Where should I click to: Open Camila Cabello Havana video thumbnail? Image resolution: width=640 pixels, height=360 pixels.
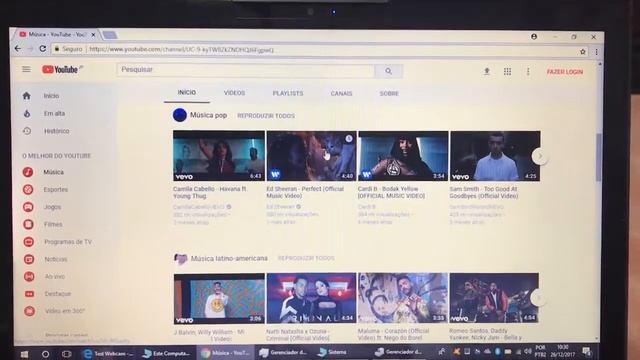[219, 156]
